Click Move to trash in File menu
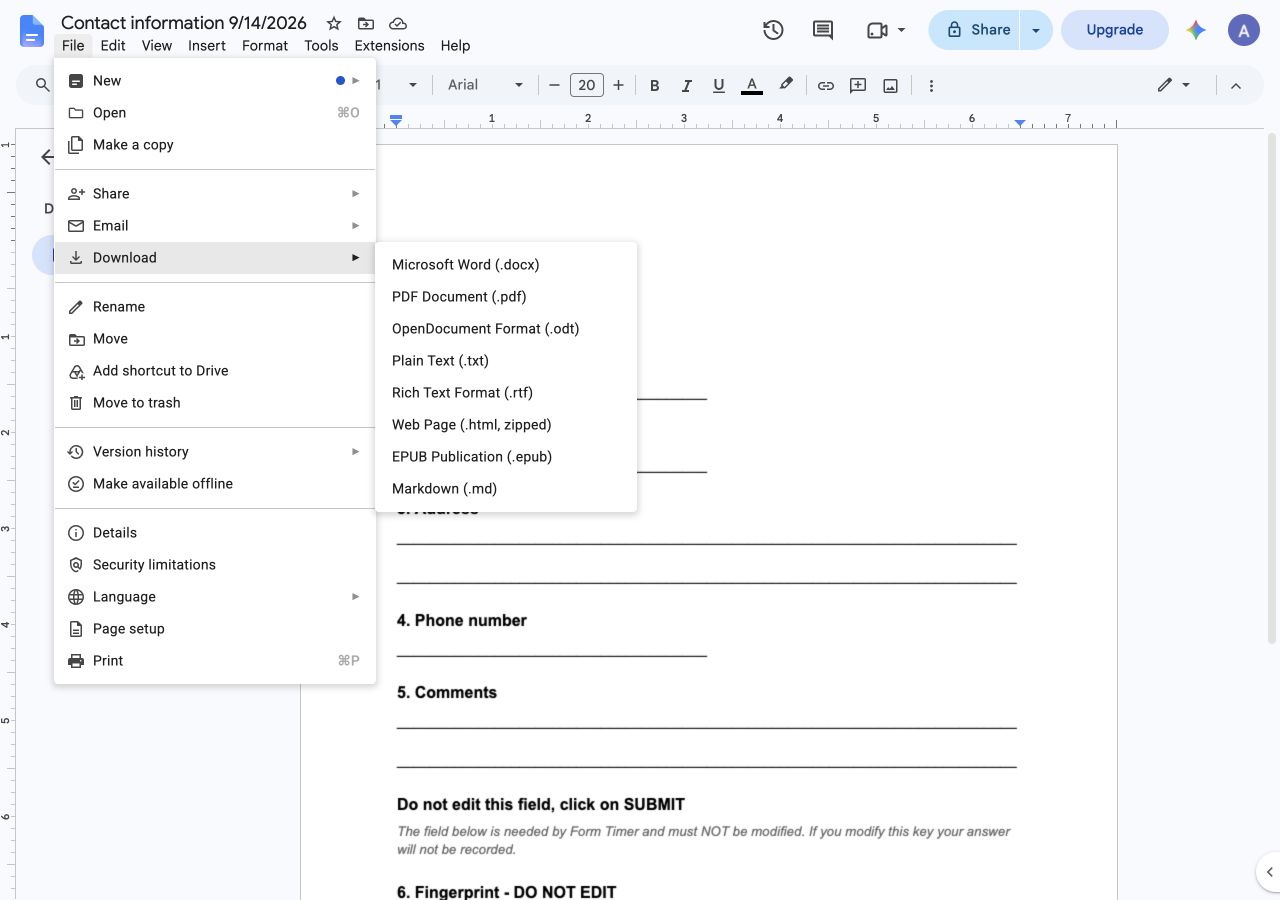Screen dimensions: 1280x900 (x=215, y=403)
